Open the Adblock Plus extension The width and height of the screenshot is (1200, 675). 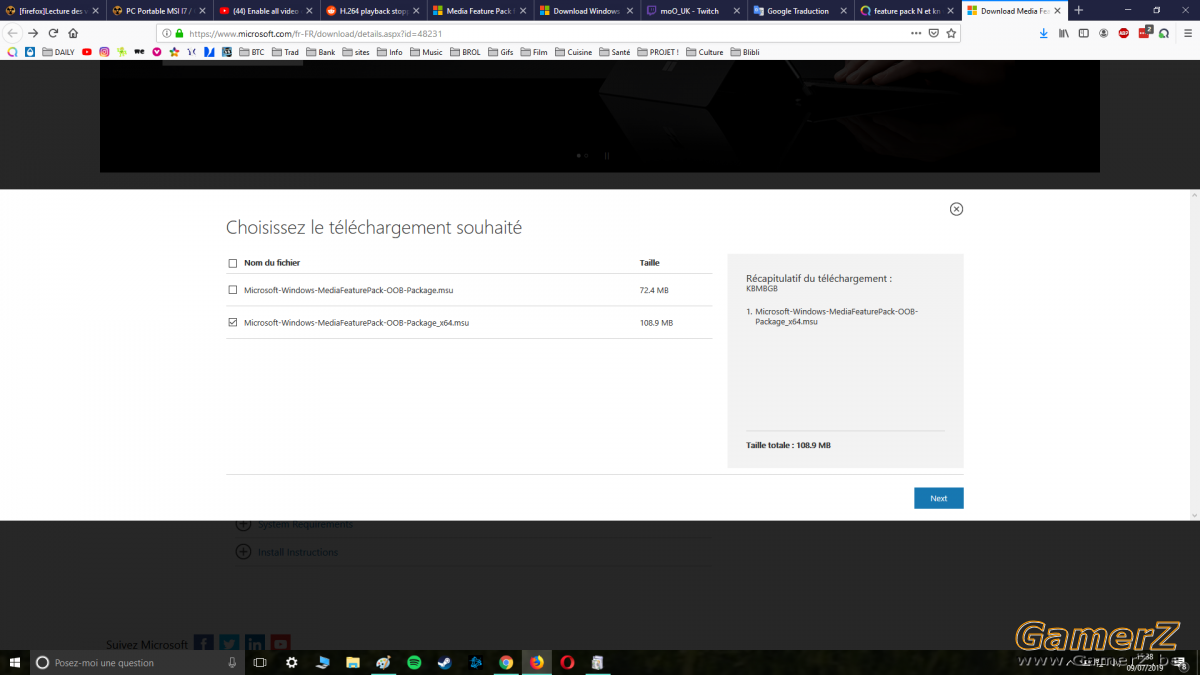pos(1124,33)
